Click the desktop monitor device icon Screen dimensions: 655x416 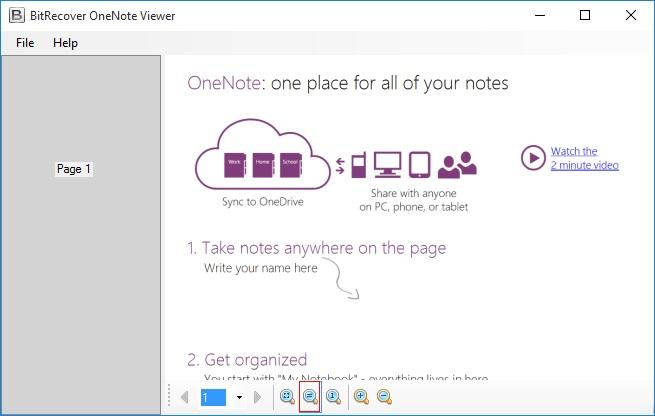click(x=387, y=165)
